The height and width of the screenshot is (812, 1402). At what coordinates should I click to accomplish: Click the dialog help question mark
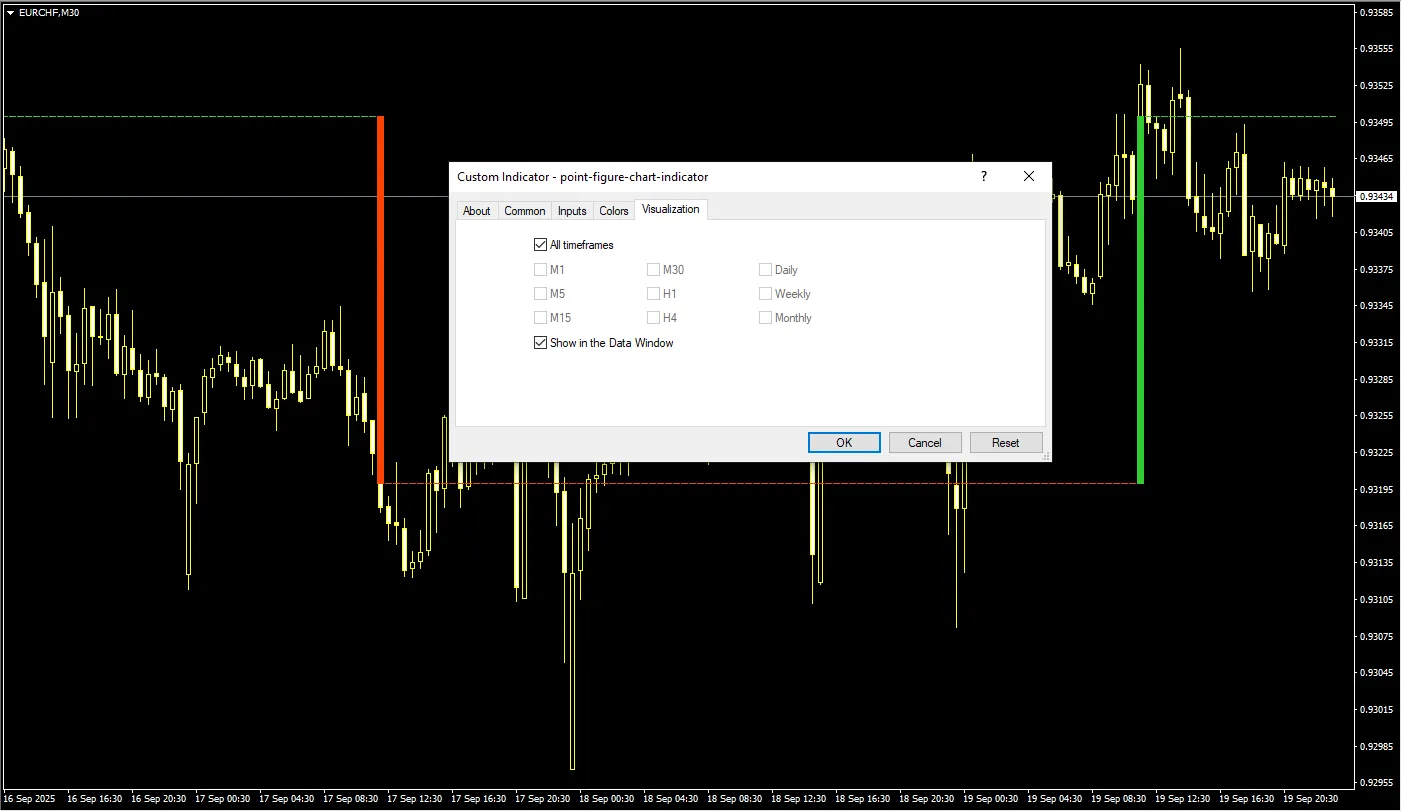(984, 176)
